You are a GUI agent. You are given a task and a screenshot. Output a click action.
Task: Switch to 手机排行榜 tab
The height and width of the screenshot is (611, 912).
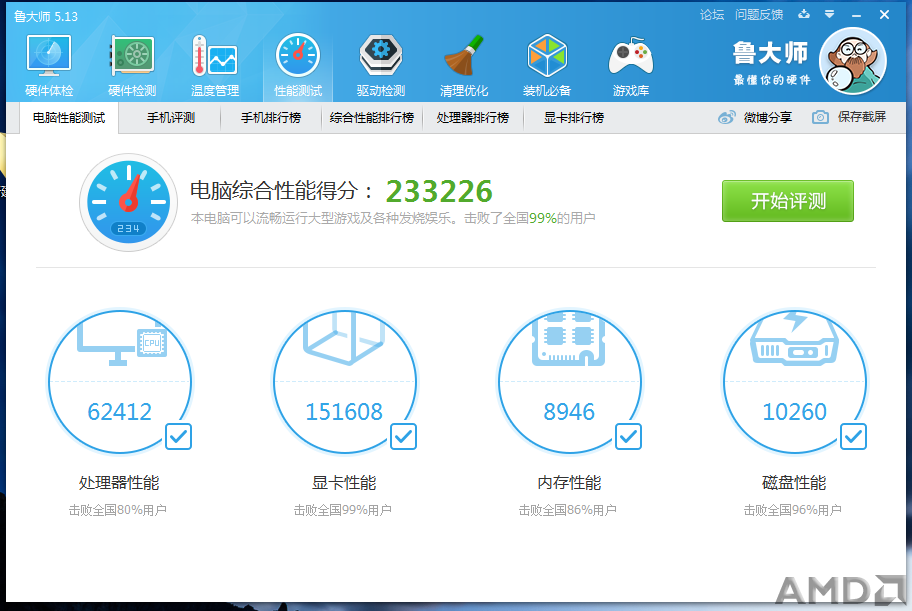[271, 118]
